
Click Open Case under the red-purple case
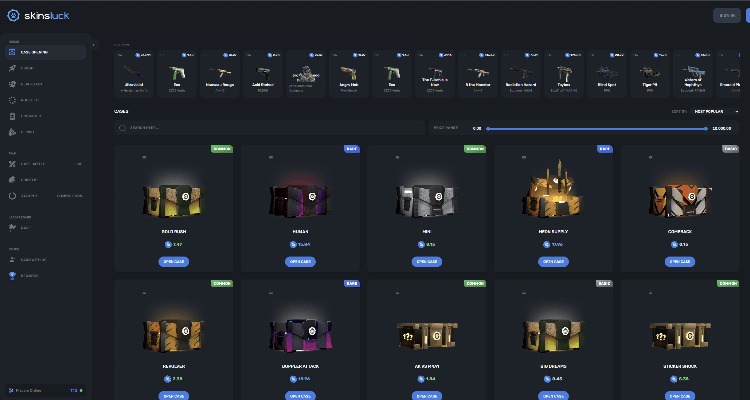[x=300, y=262]
